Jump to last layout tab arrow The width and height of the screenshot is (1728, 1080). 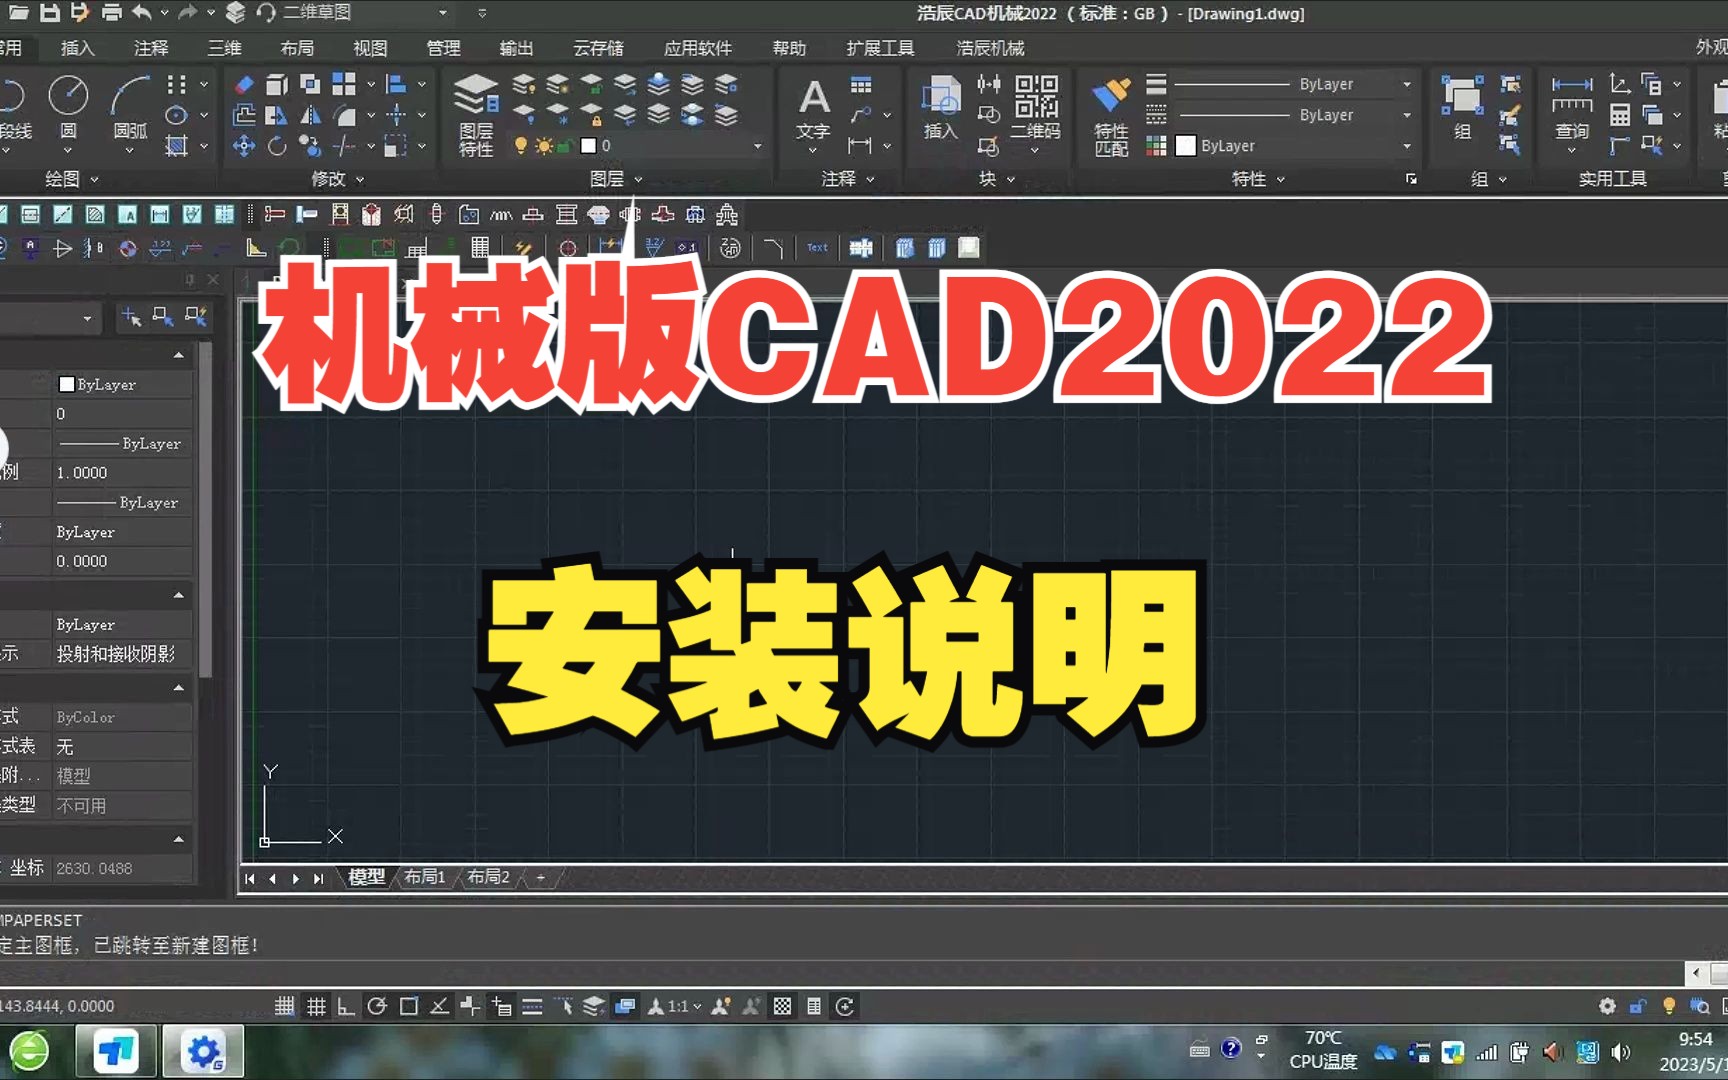pyautogui.click(x=319, y=878)
